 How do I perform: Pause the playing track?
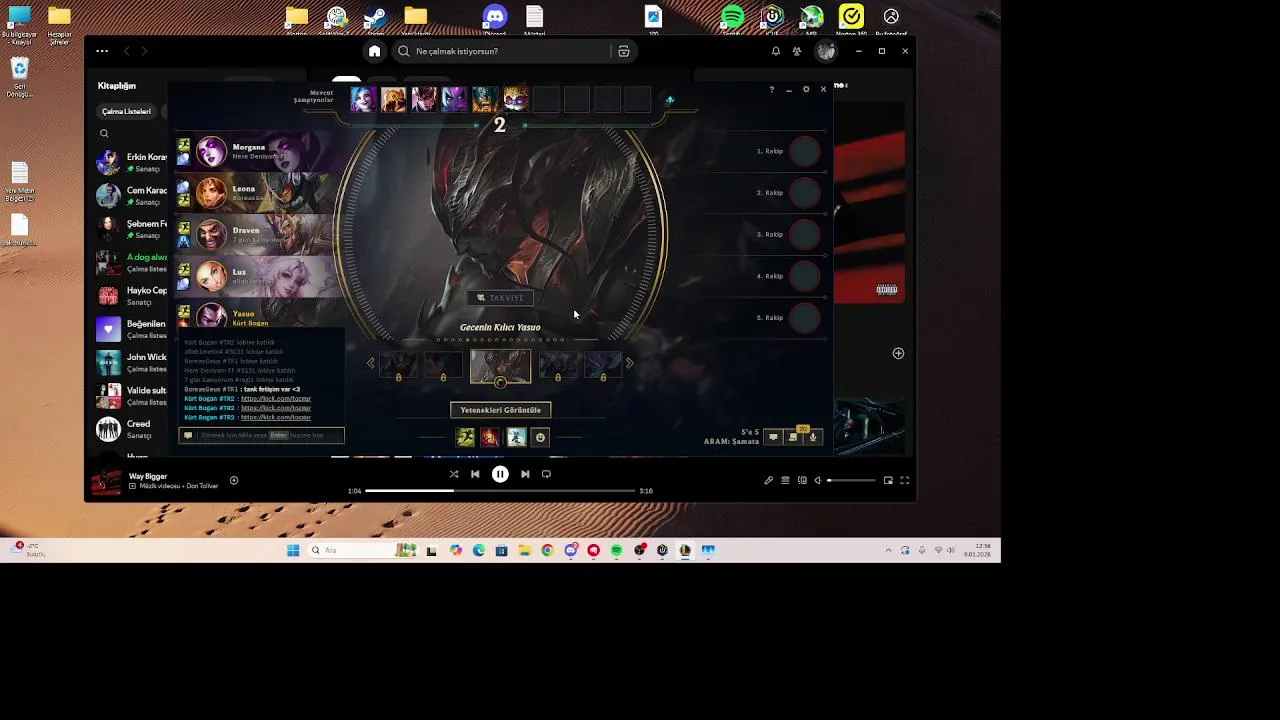[500, 474]
